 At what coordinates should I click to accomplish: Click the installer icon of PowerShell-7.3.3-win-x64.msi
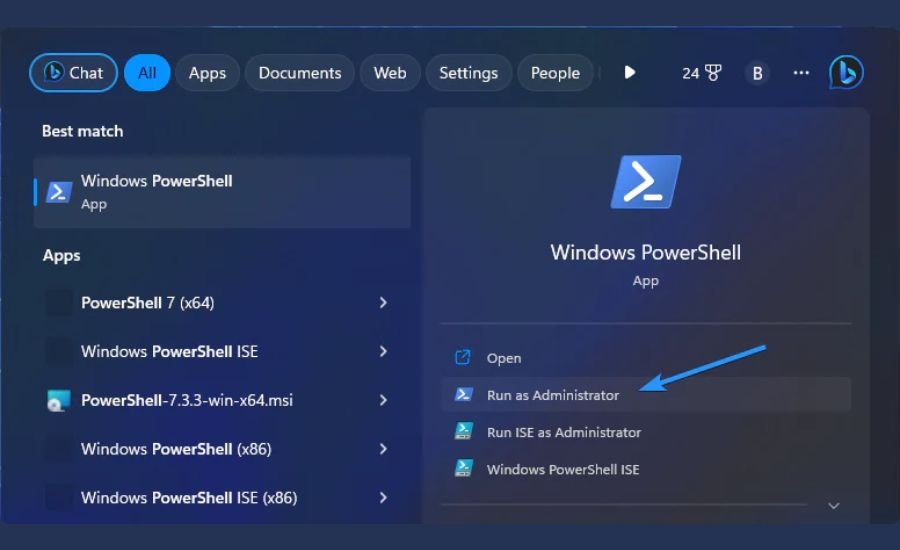tap(59, 400)
